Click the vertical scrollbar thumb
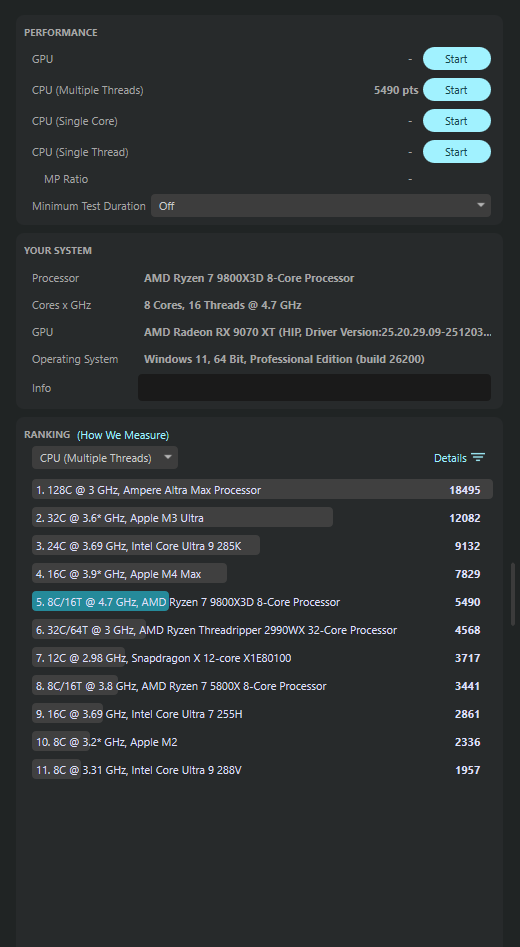Screen dimensions: 520x947 pos(513,593)
